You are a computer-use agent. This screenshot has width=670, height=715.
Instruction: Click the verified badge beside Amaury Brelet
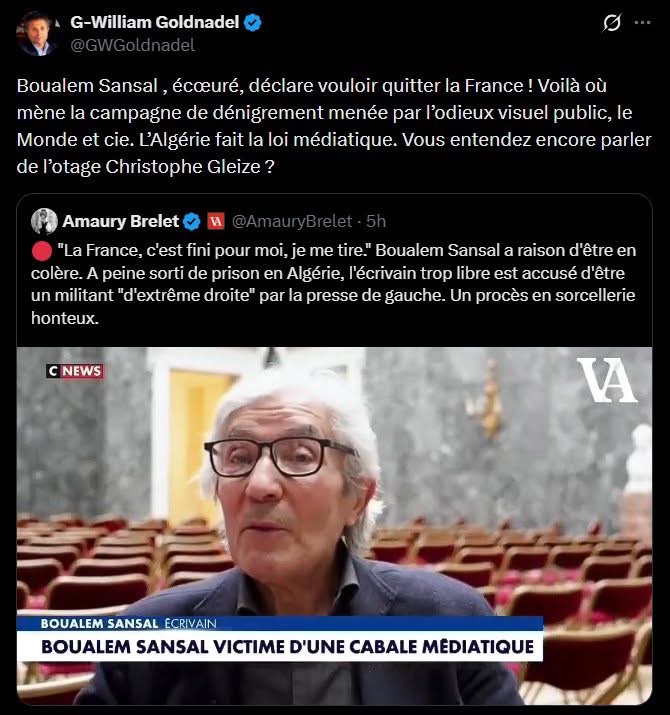(x=192, y=222)
